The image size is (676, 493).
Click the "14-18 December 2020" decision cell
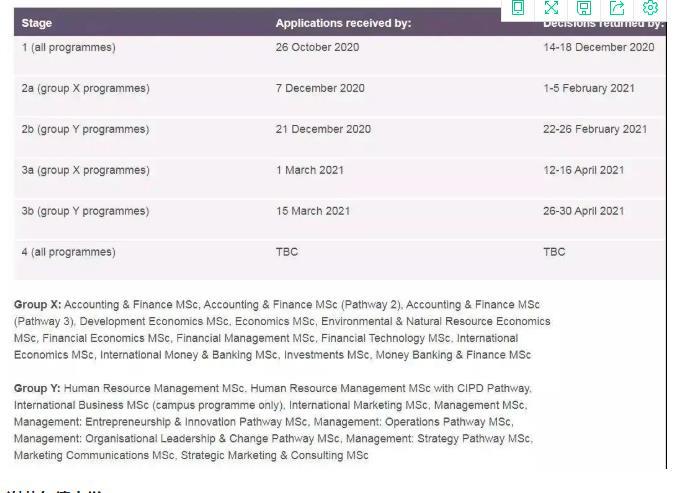click(x=599, y=47)
